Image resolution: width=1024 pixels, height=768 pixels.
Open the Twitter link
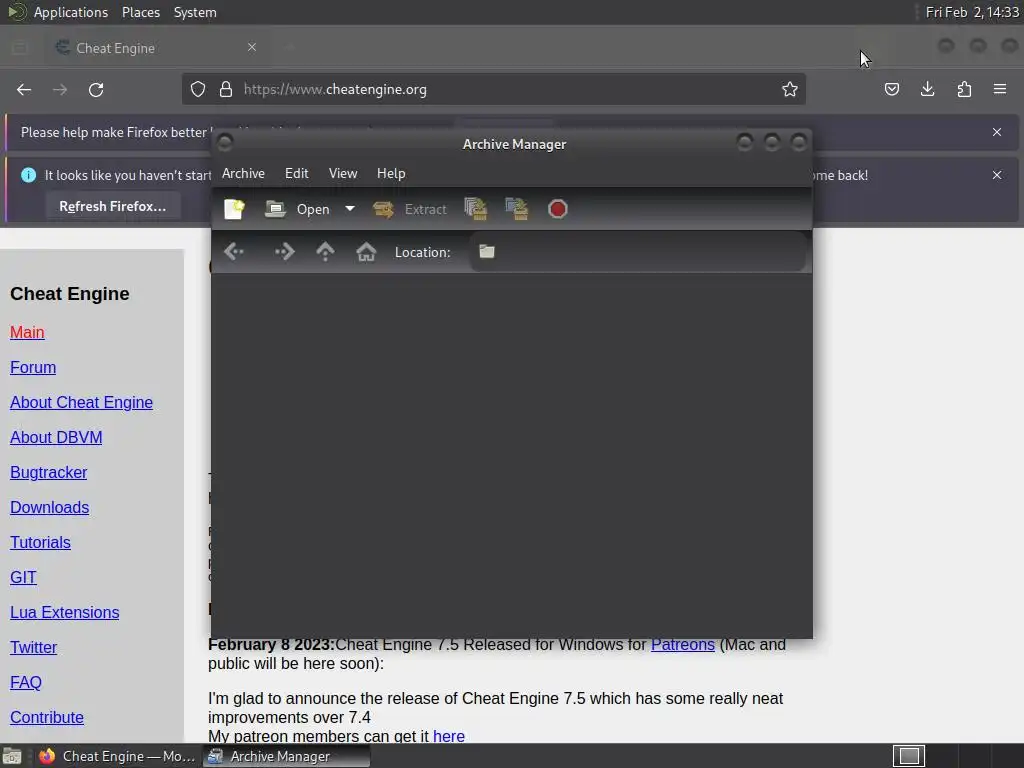[33, 647]
